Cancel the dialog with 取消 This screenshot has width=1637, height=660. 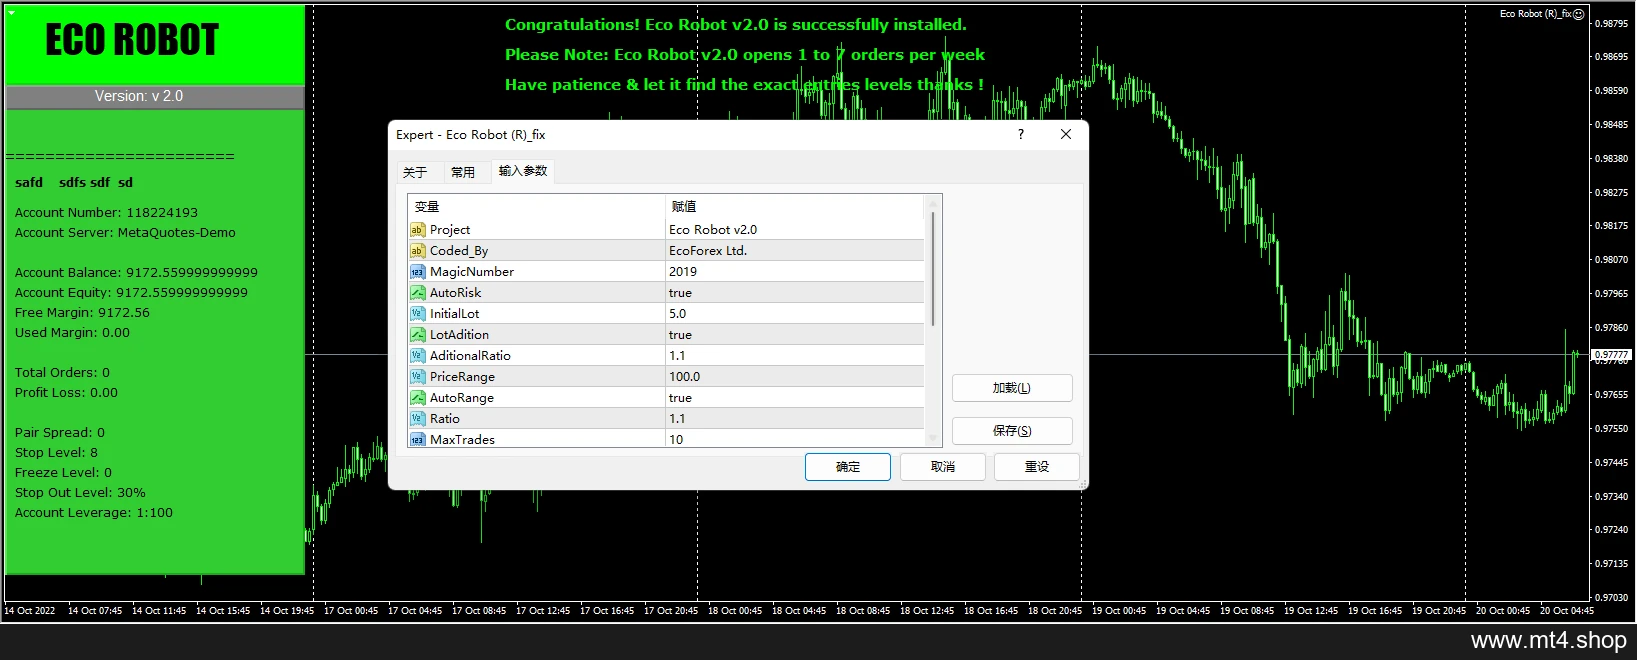[943, 467]
